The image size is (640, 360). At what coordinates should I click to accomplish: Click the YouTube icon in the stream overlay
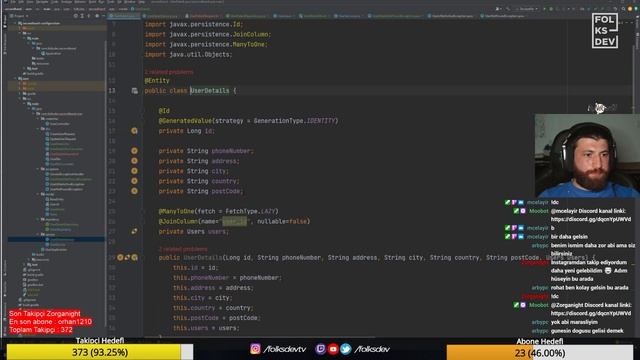pyautogui.click(x=333, y=349)
